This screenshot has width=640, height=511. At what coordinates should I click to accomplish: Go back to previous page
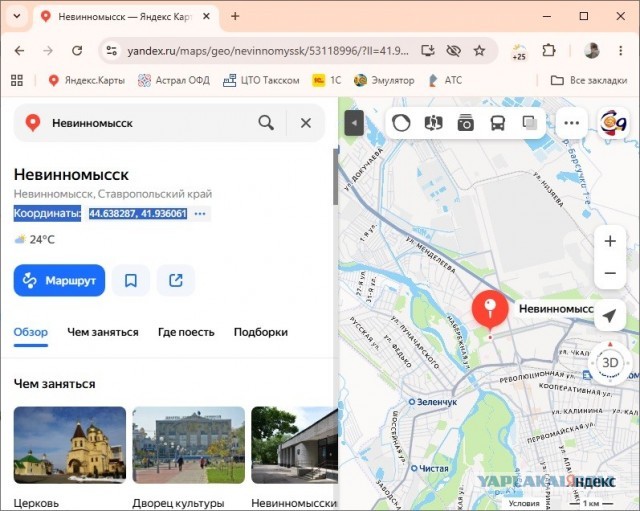(x=19, y=51)
